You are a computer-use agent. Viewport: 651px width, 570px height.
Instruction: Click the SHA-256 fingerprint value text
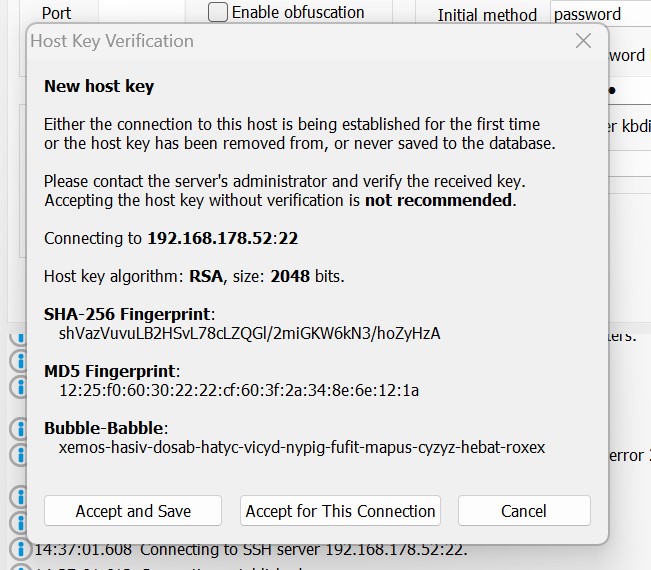coord(250,333)
